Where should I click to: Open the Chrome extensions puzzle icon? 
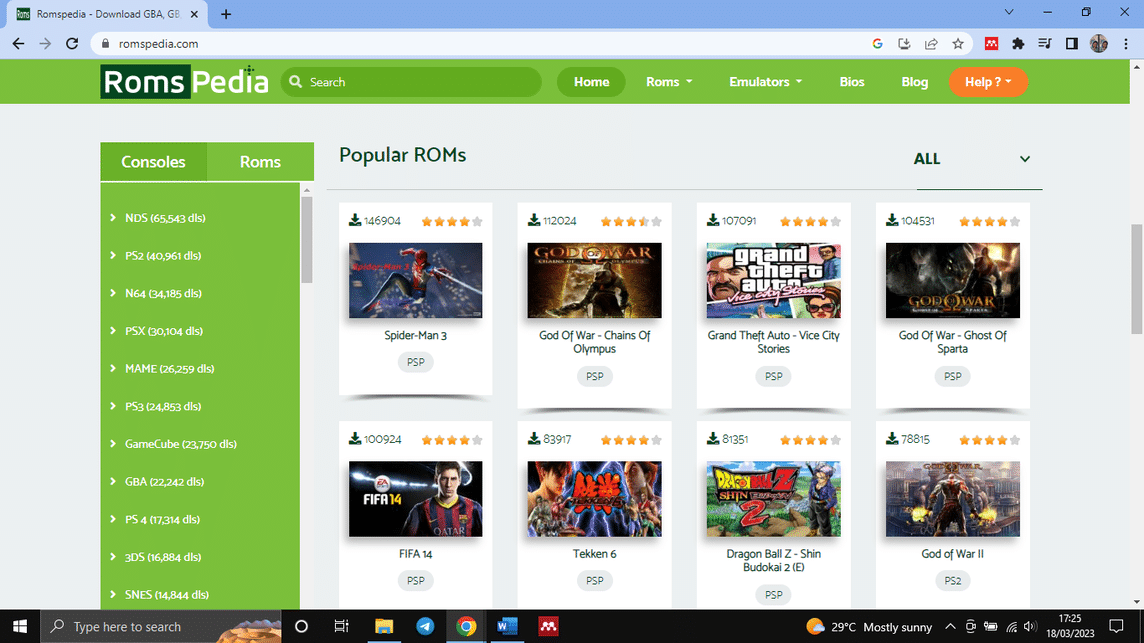[1018, 44]
